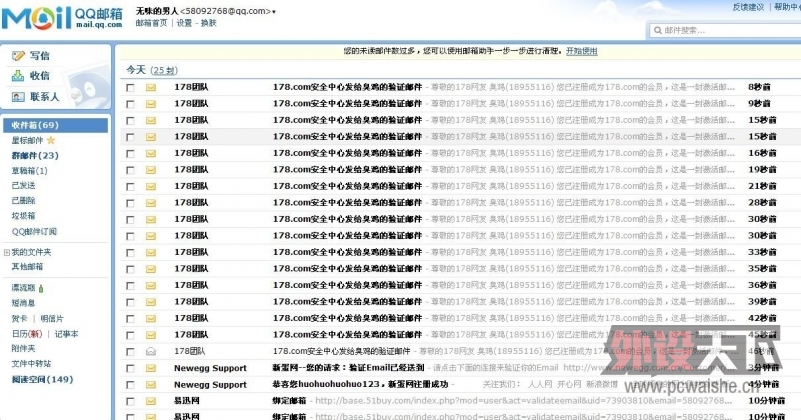801x420 pixels.
Task: Click the star icon next to 星标邮件
Action: click(51, 140)
